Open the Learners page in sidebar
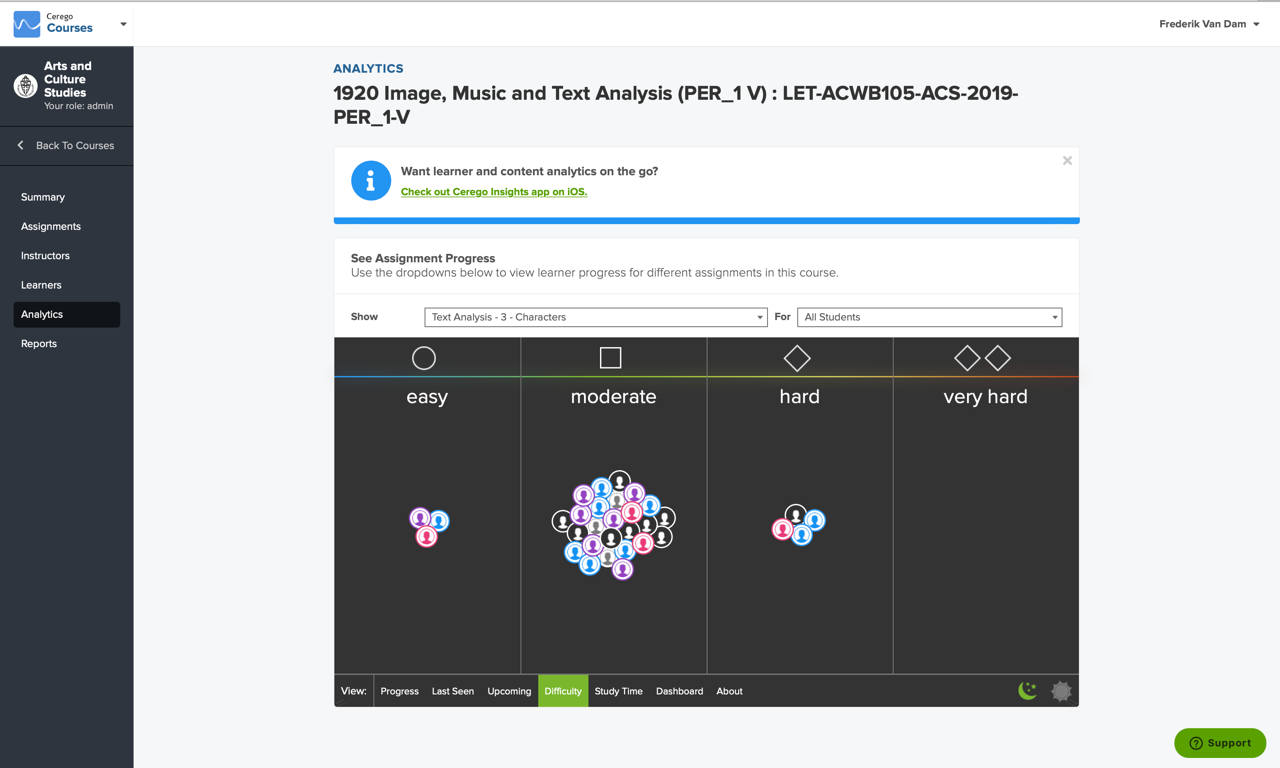Image resolution: width=1280 pixels, height=768 pixels. point(41,285)
